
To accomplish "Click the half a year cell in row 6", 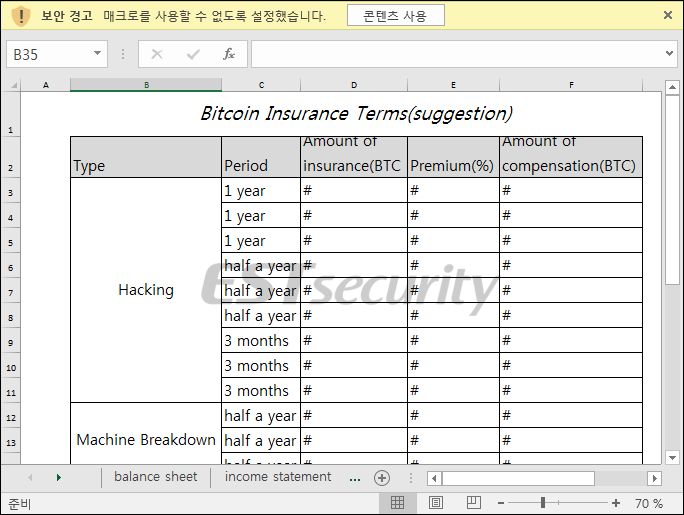I will pyautogui.click(x=261, y=265).
